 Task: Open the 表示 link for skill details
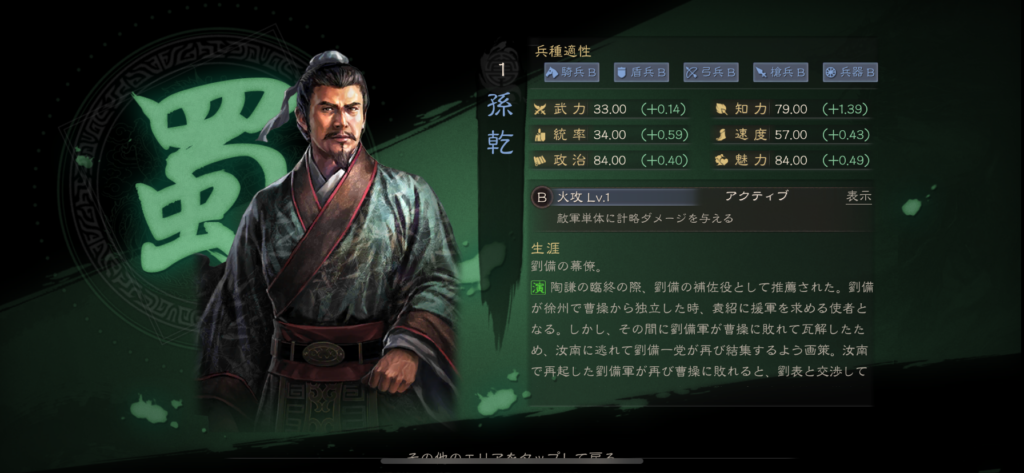859,197
